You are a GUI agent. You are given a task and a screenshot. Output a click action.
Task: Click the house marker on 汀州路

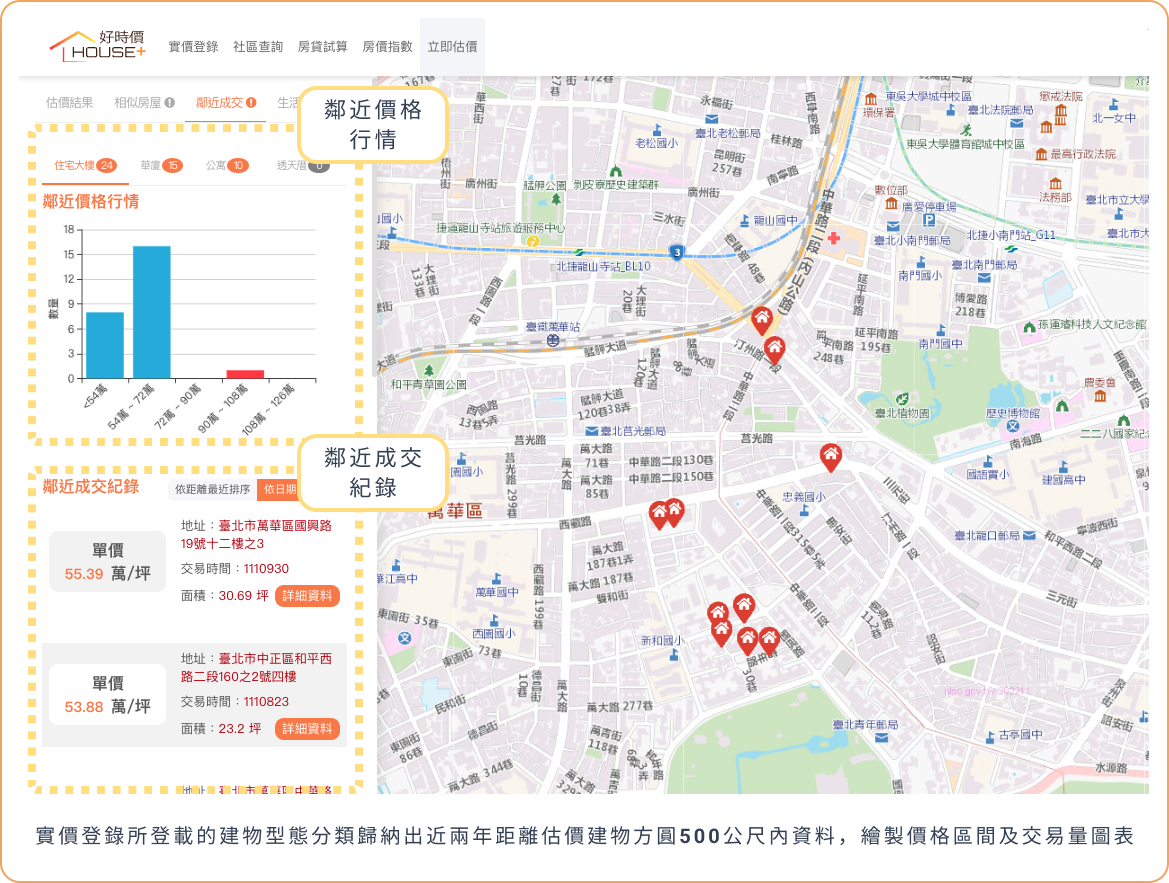(774, 349)
